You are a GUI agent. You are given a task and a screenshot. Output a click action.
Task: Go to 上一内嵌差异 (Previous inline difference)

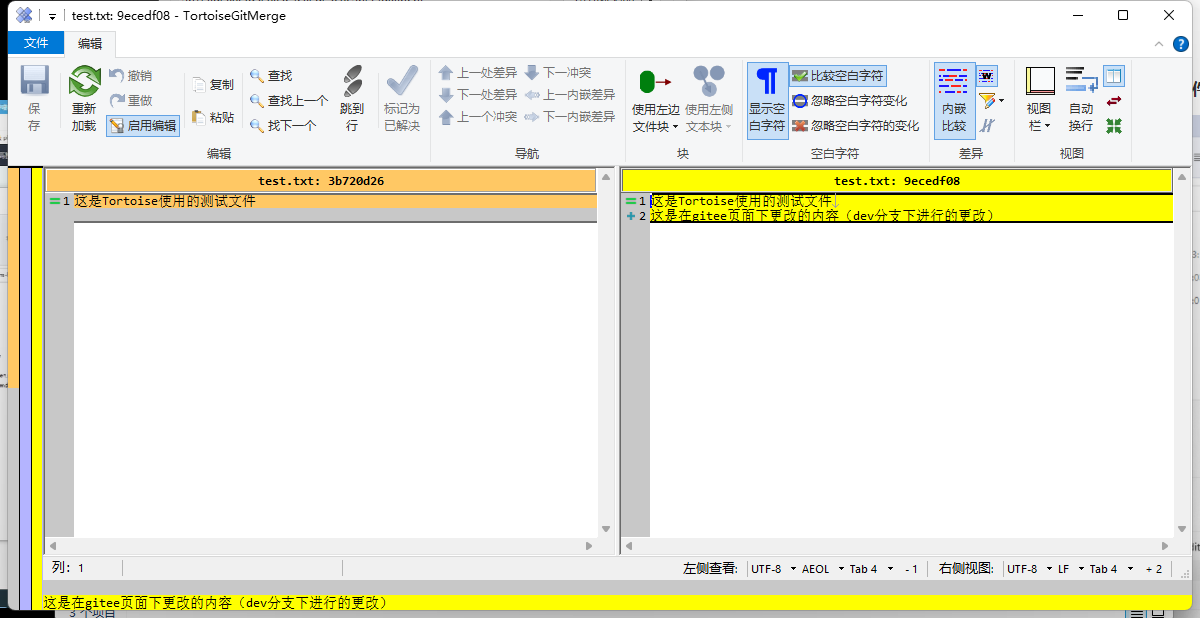point(570,94)
